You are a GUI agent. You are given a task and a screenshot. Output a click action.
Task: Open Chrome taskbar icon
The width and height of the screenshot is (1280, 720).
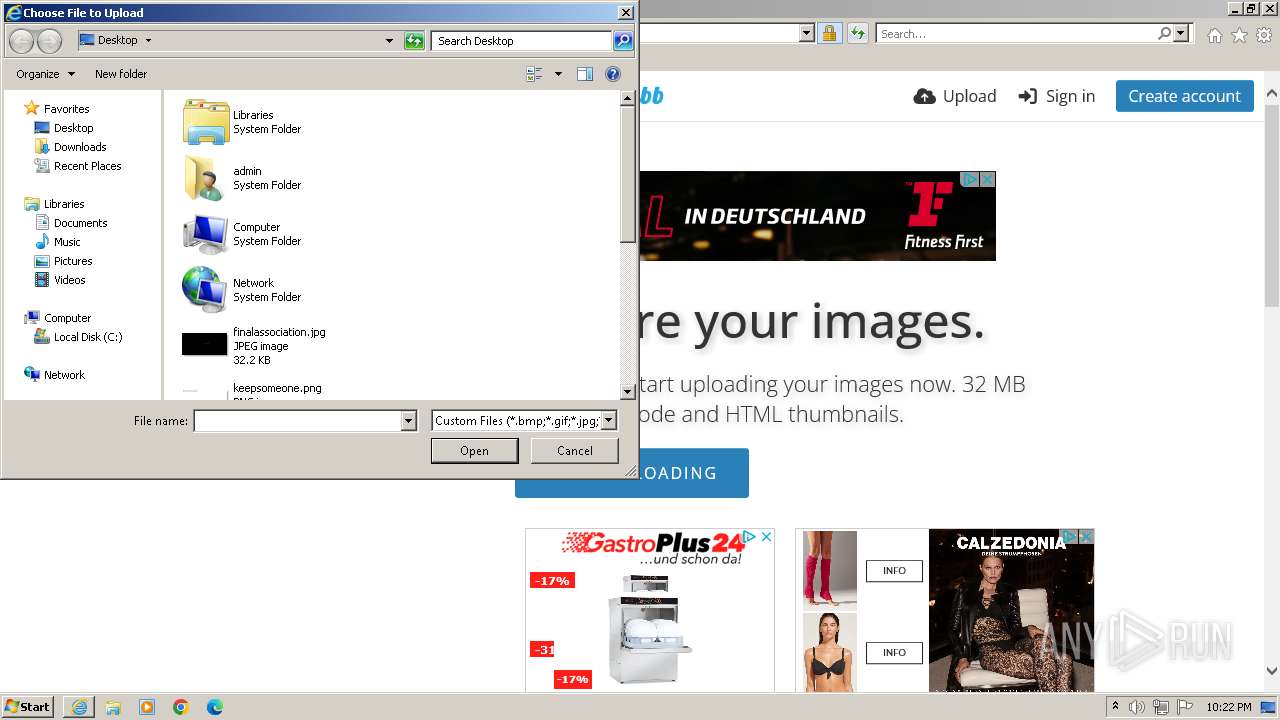[x=181, y=707]
